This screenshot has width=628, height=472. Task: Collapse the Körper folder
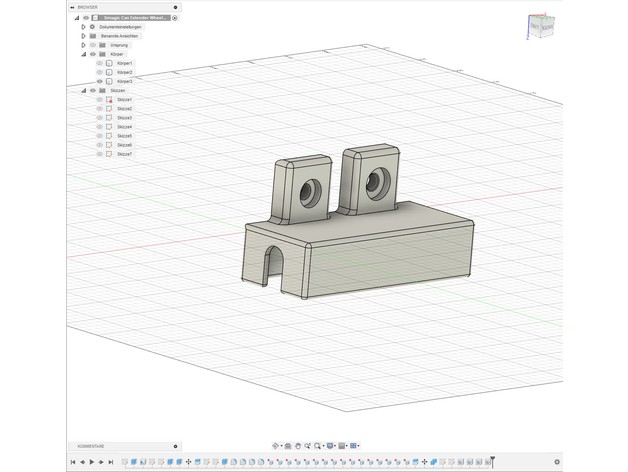click(84, 54)
